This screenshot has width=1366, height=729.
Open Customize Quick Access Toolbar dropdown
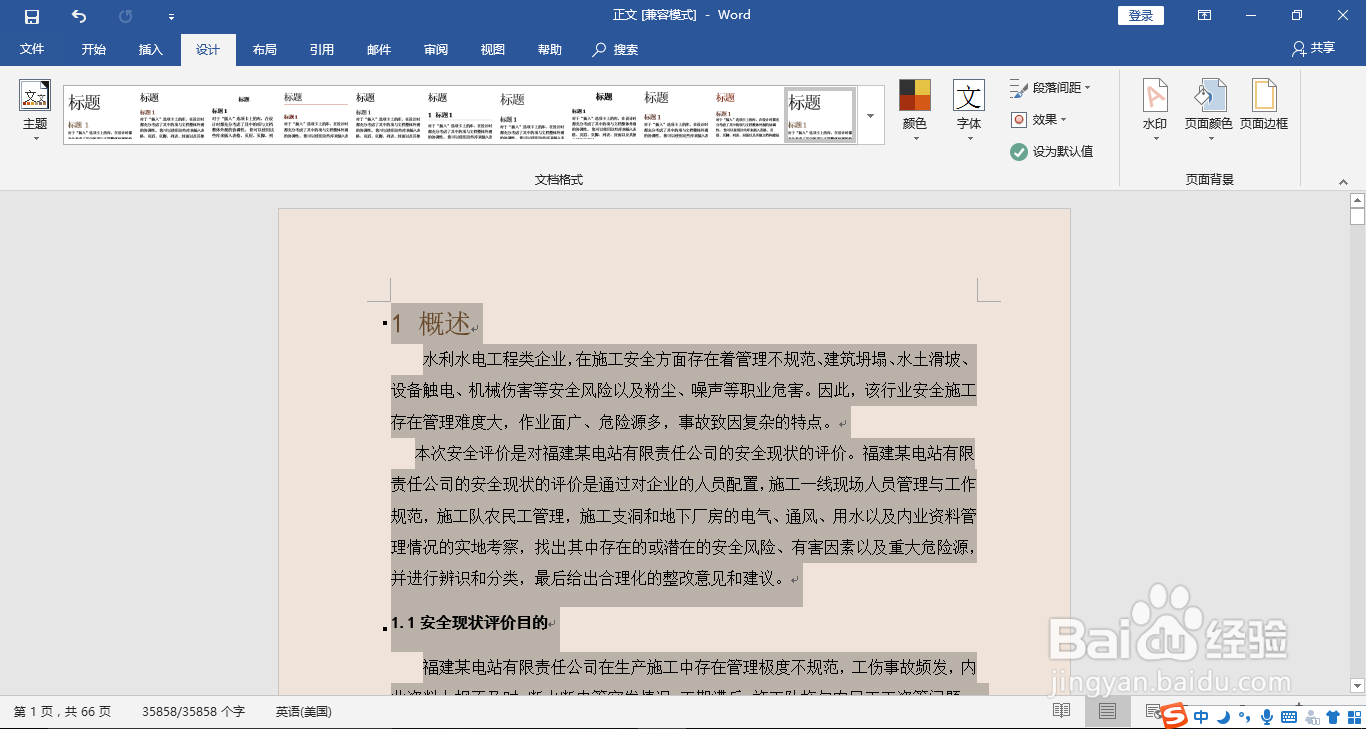click(x=171, y=17)
